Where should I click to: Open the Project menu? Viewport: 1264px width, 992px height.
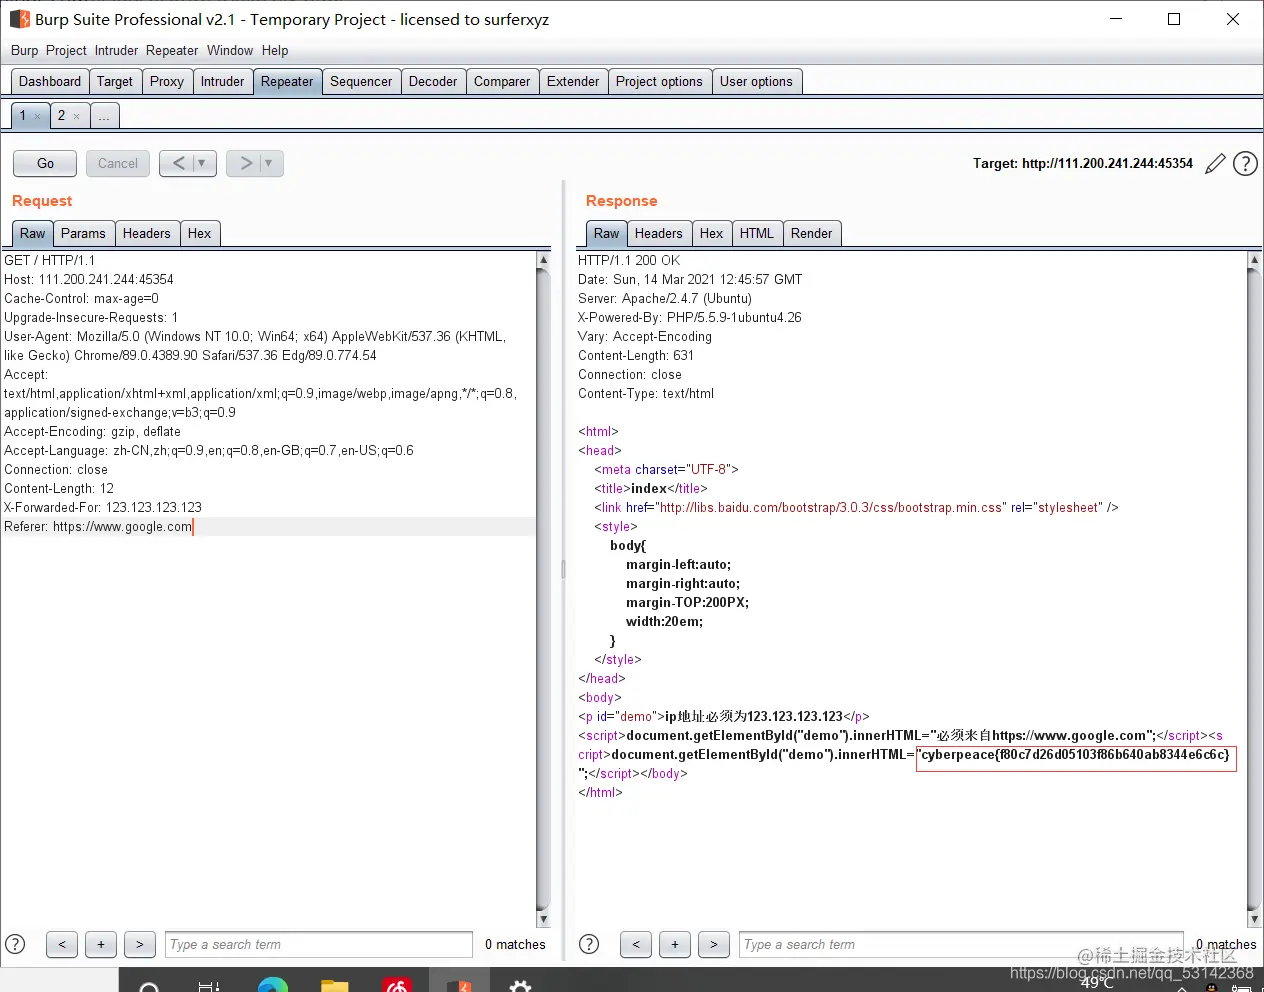(66, 50)
